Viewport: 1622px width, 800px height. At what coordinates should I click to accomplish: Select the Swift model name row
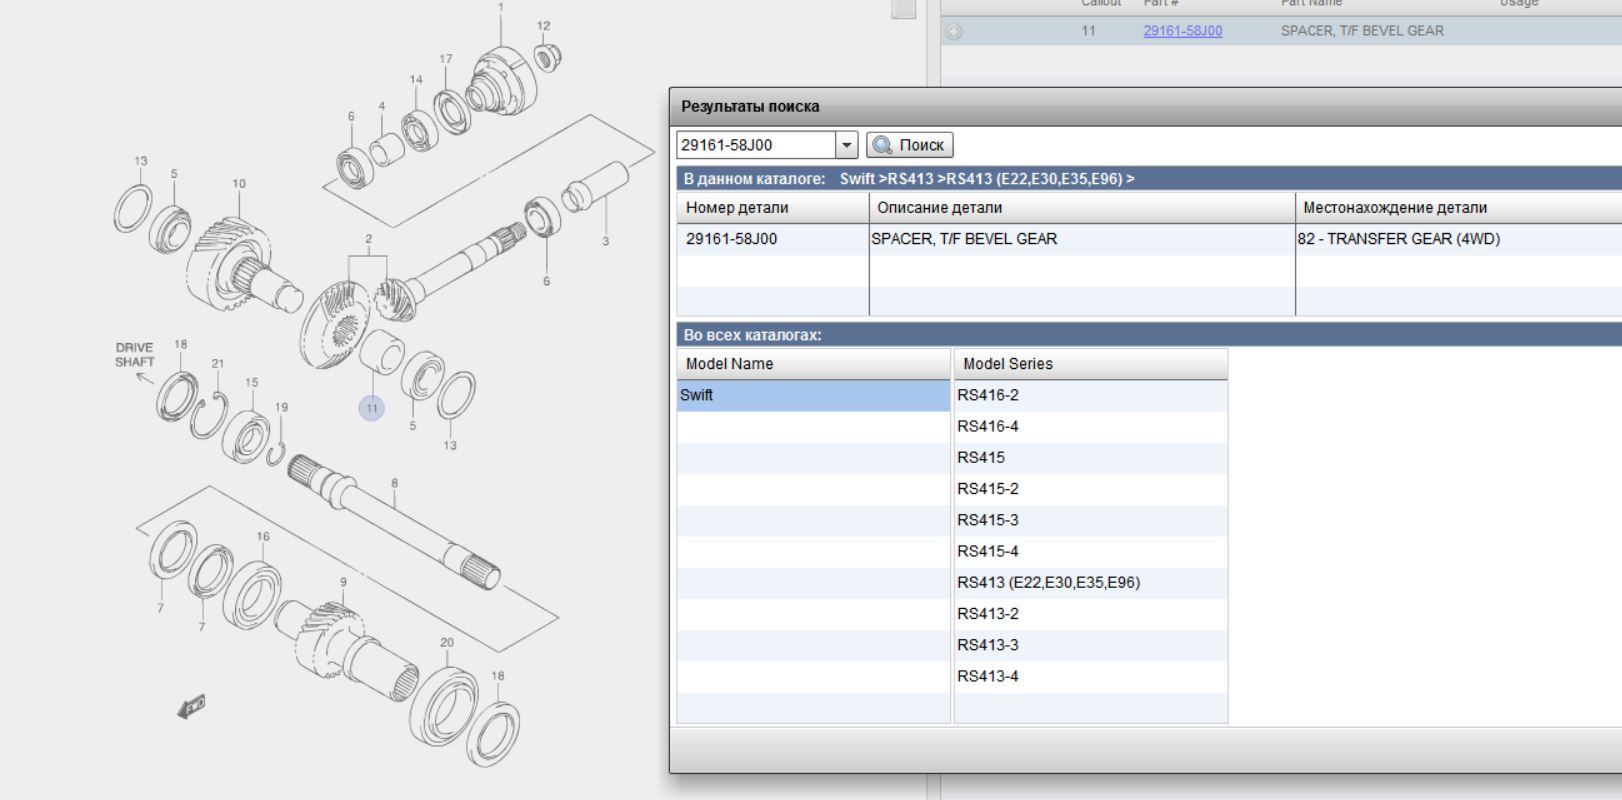pos(812,395)
